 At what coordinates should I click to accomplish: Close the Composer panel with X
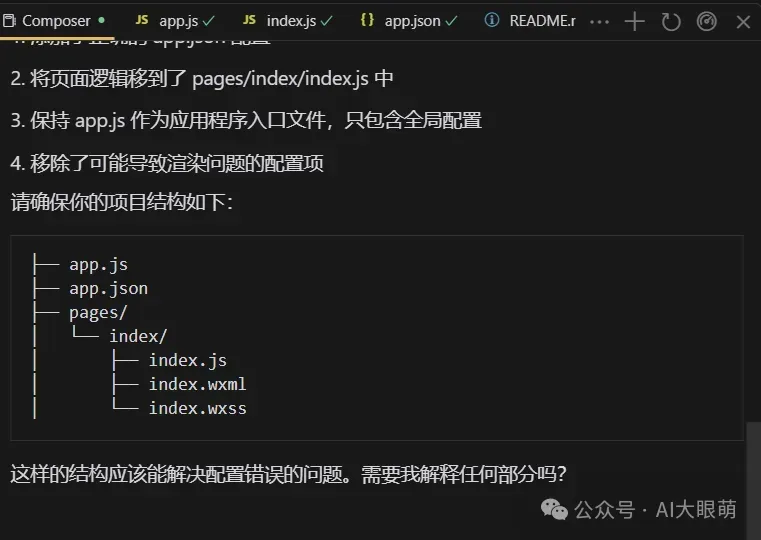[x=743, y=21]
